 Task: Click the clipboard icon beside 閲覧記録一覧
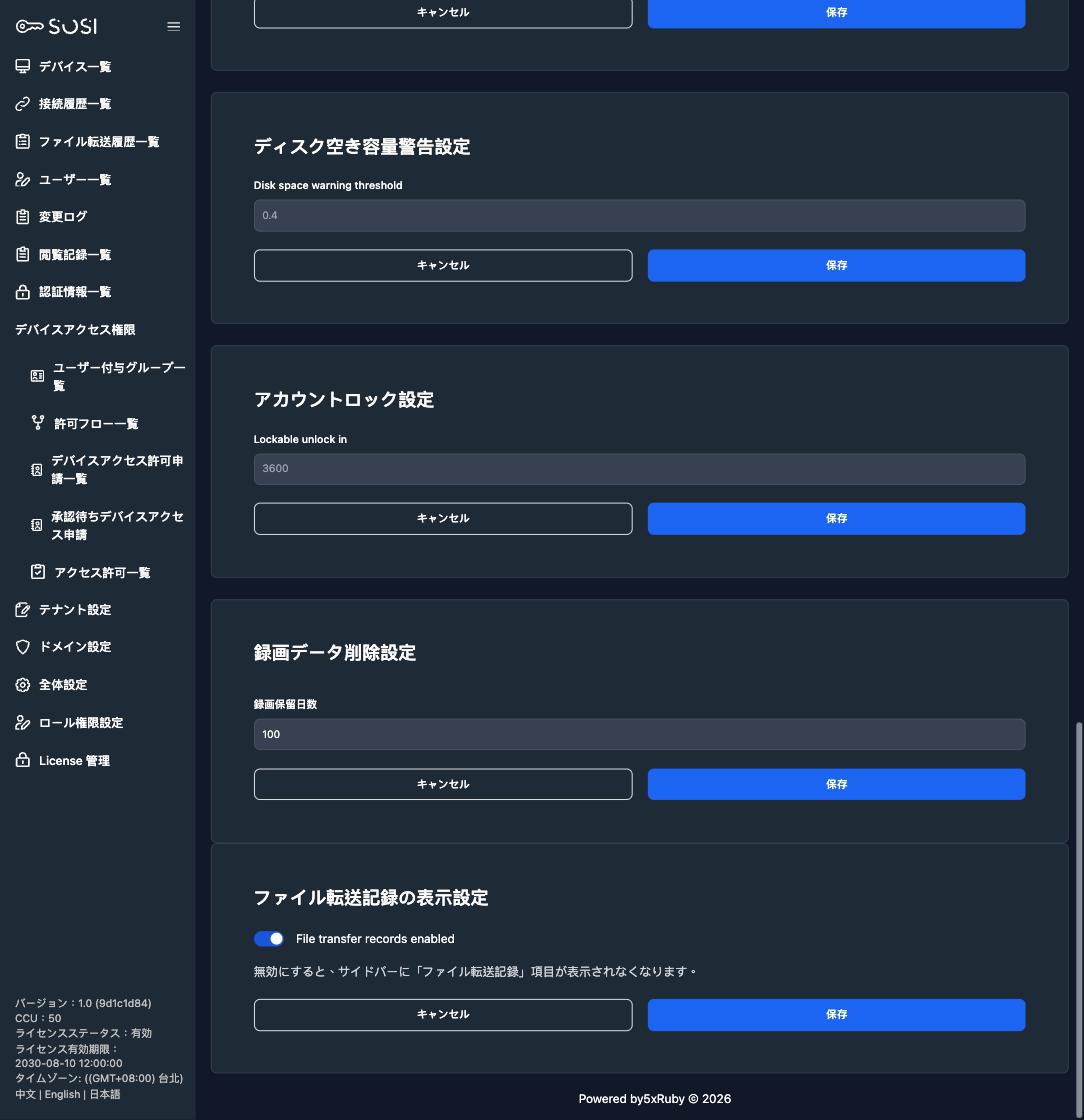point(23,254)
